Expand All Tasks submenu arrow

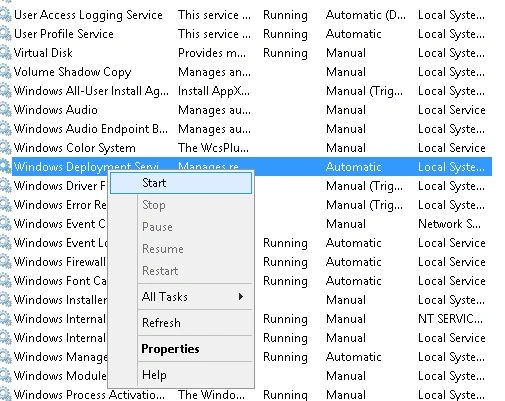(241, 297)
